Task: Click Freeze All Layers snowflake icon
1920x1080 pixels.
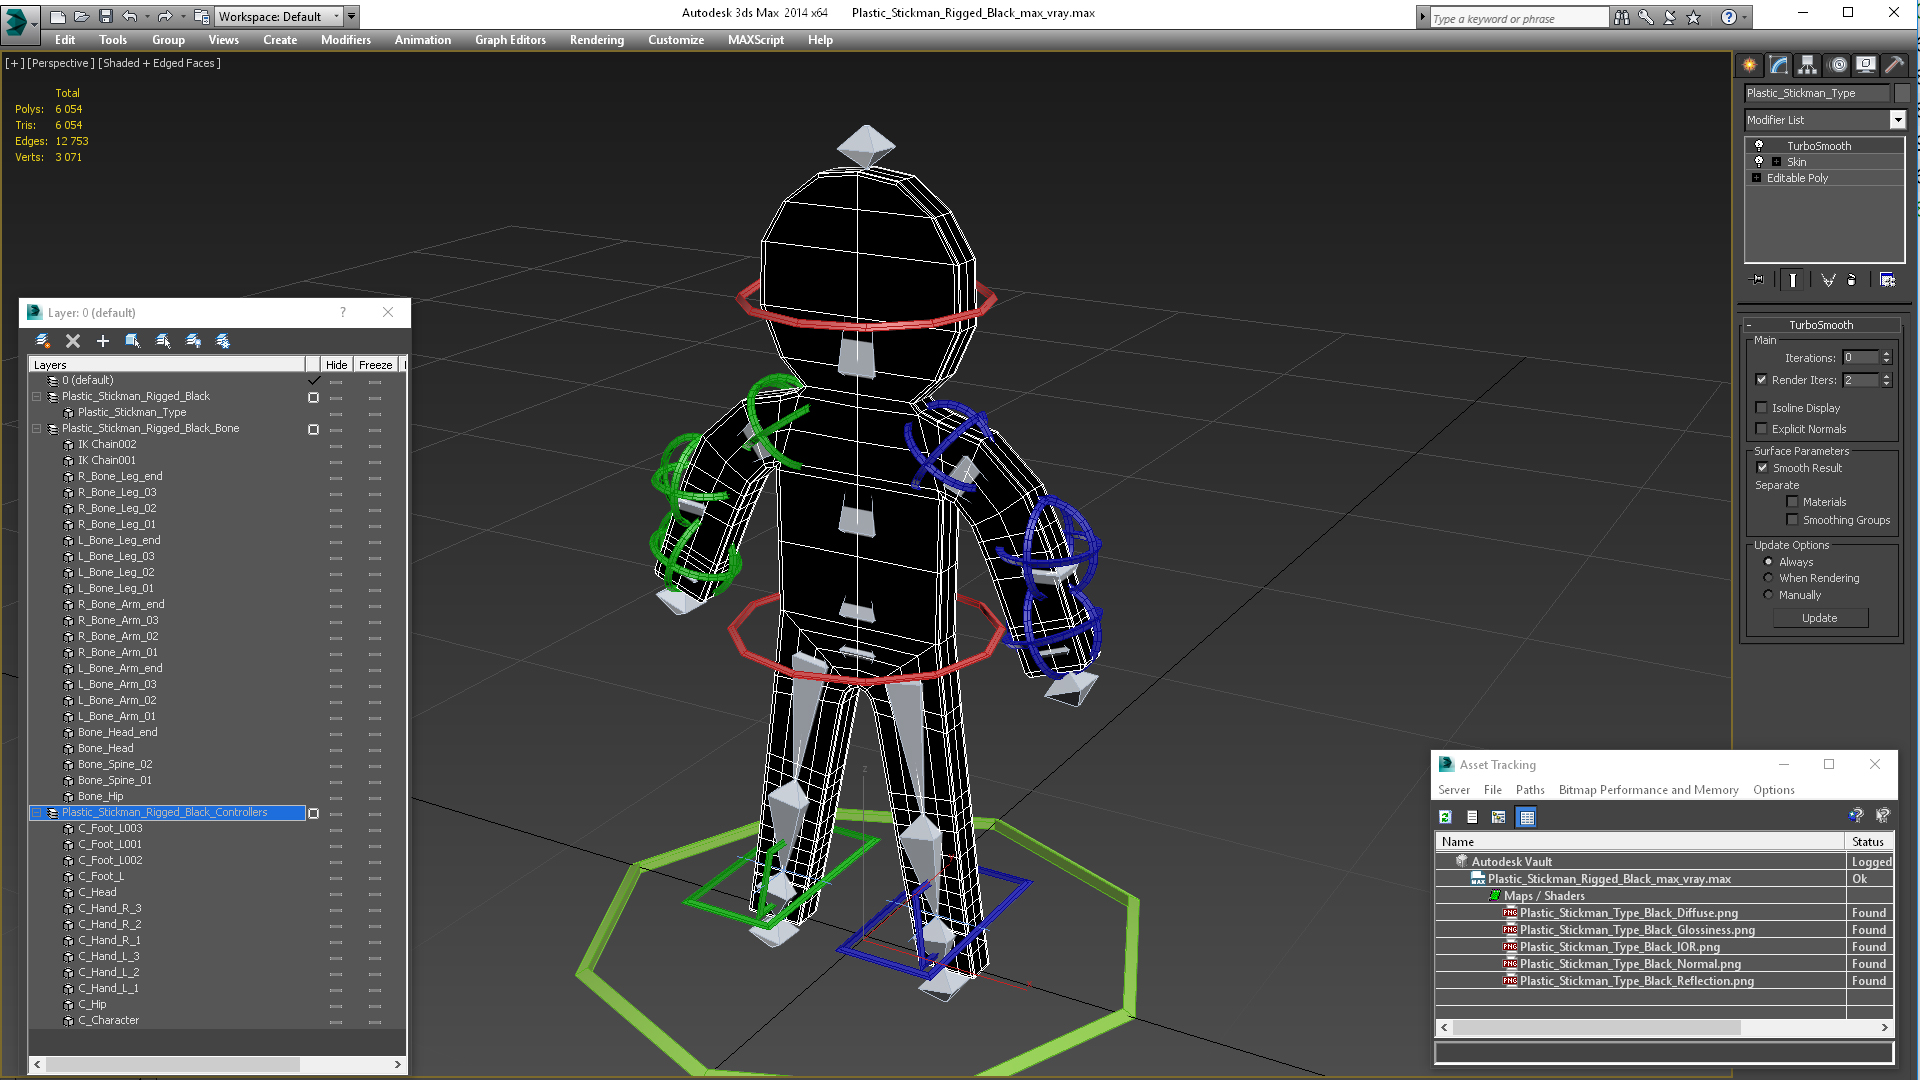Action: [223, 341]
